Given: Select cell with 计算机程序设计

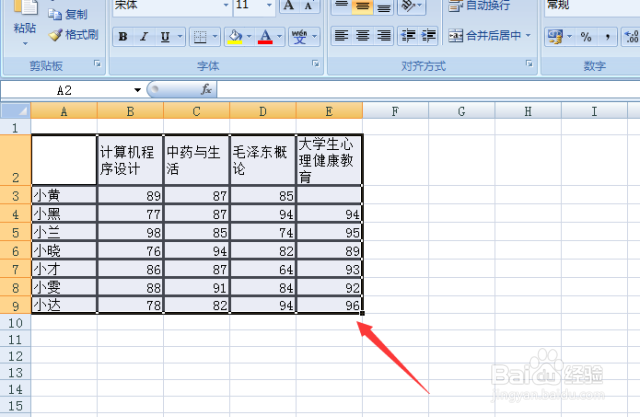Looking at the screenshot, I should tap(130, 160).
